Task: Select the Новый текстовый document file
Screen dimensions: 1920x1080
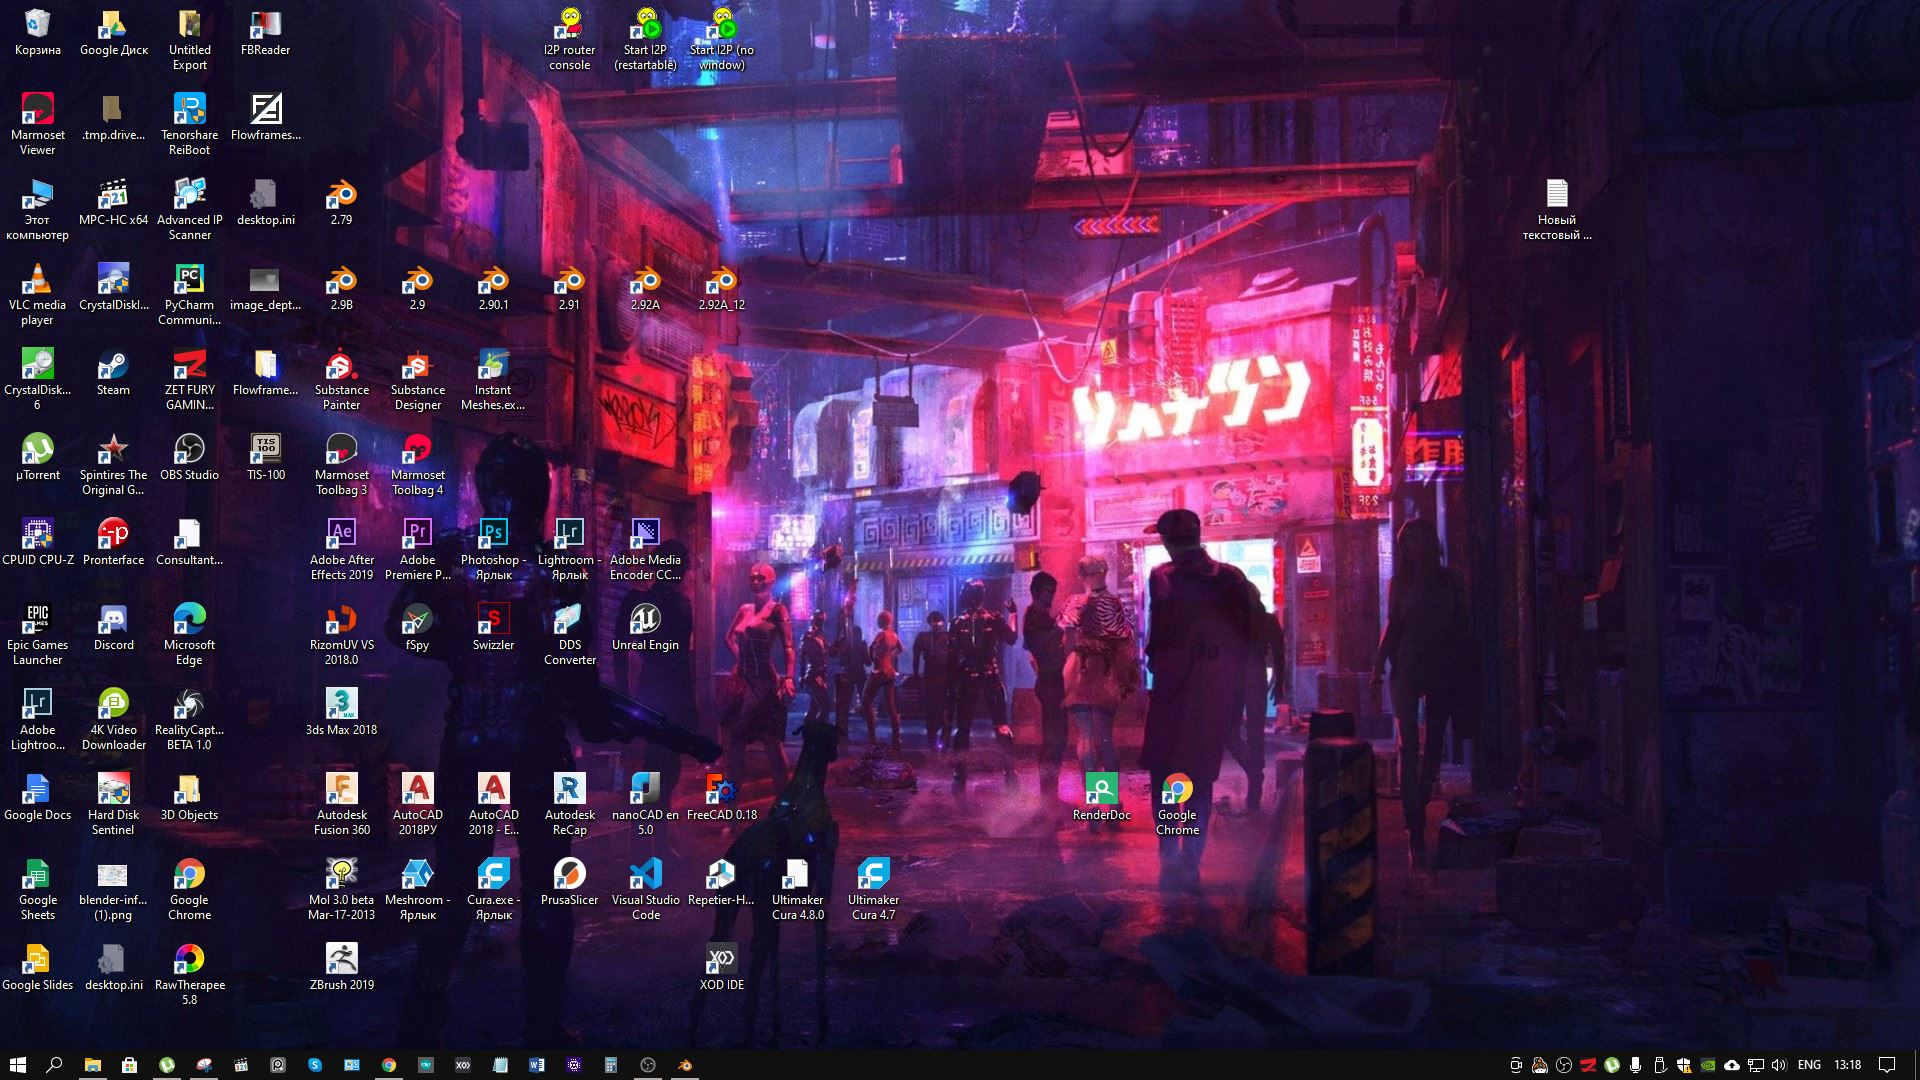Action: (1557, 209)
